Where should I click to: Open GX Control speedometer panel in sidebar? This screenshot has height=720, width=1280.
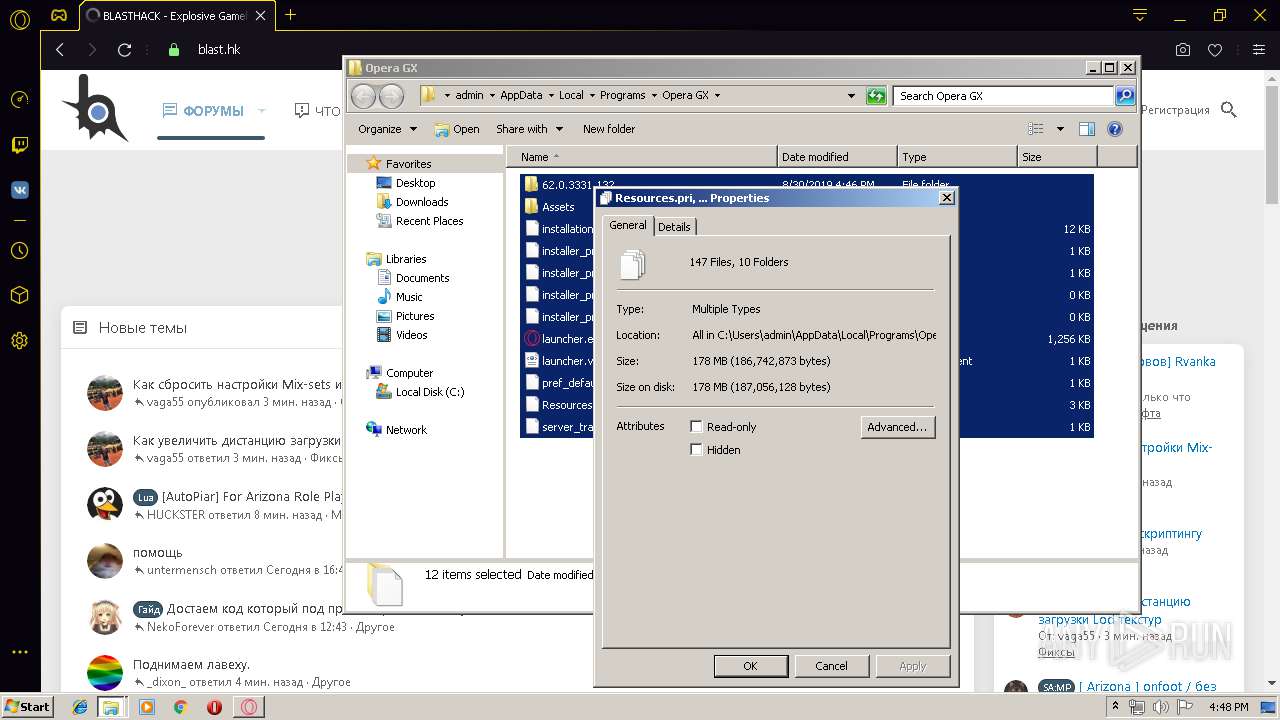tap(19, 99)
